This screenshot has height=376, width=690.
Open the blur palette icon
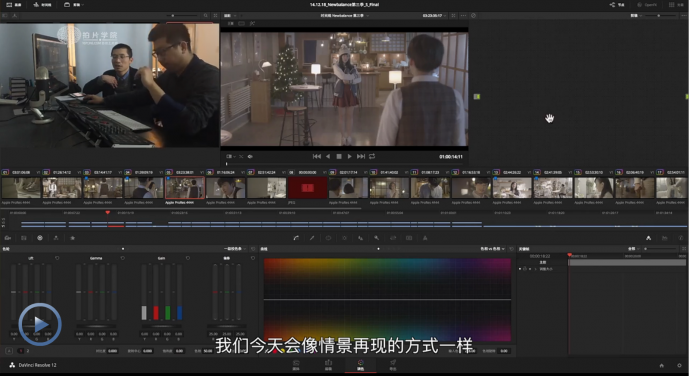[360, 238]
